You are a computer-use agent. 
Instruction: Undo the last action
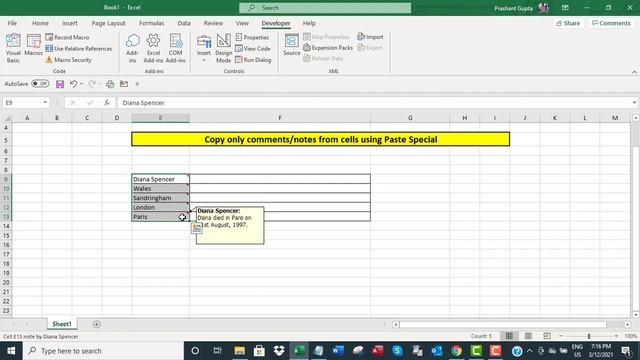point(73,84)
